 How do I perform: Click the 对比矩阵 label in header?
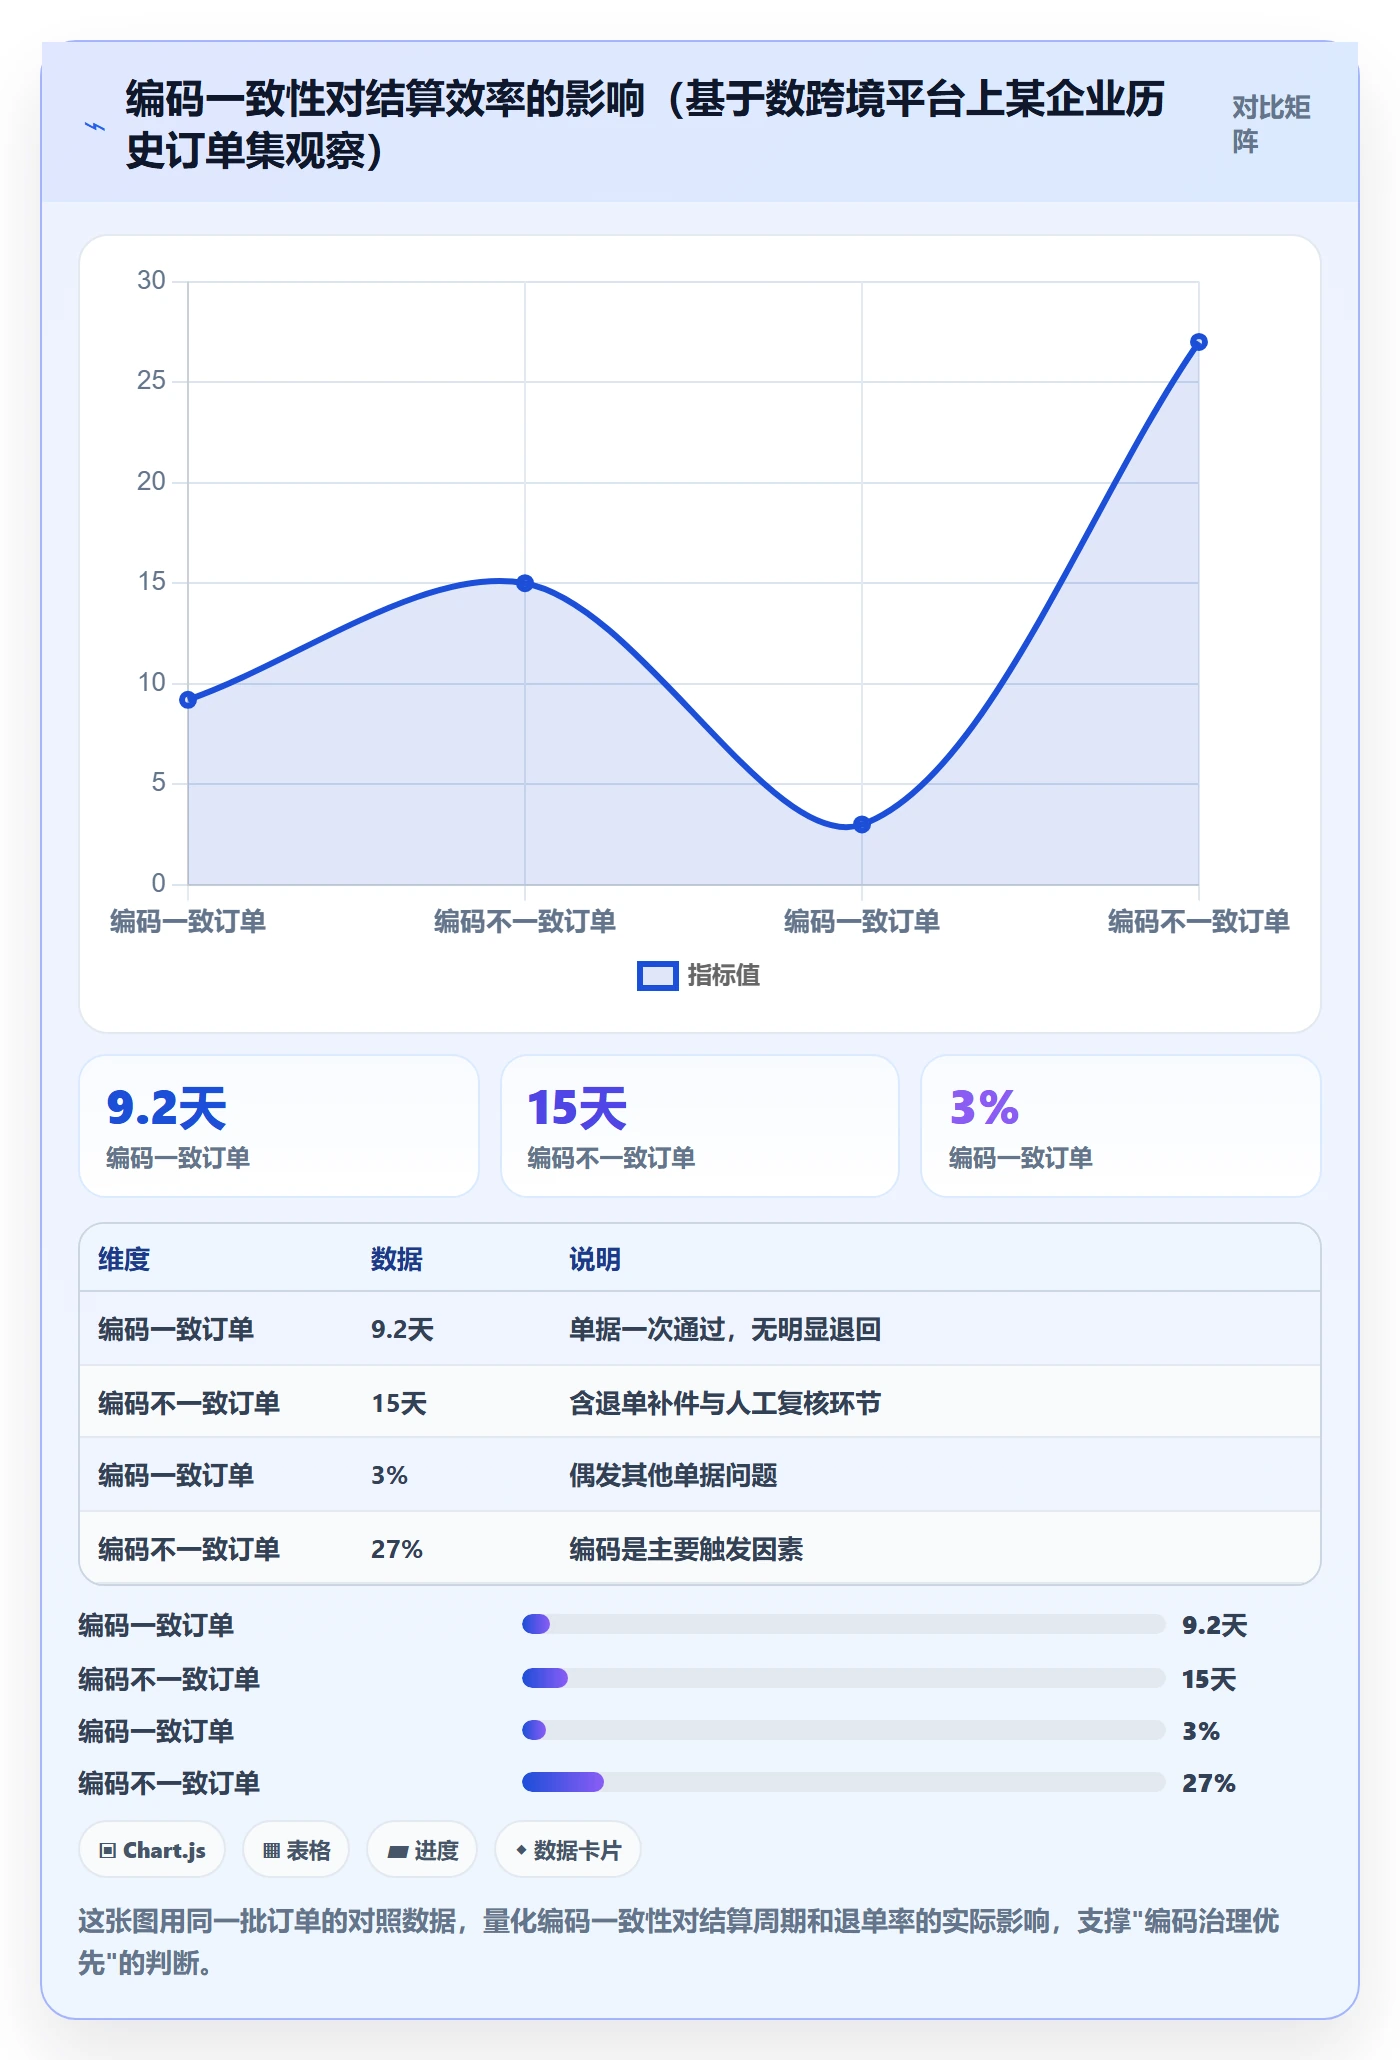[1270, 124]
